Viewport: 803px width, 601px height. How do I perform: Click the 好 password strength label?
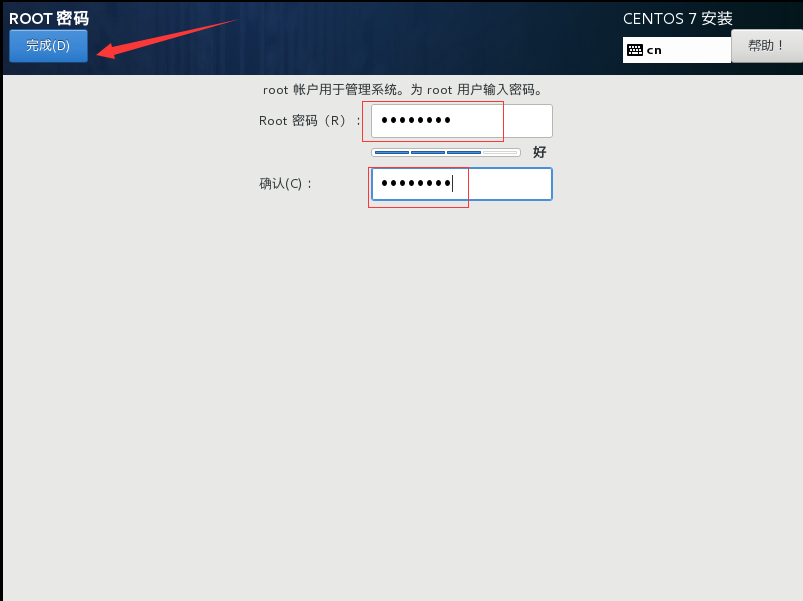[x=539, y=152]
